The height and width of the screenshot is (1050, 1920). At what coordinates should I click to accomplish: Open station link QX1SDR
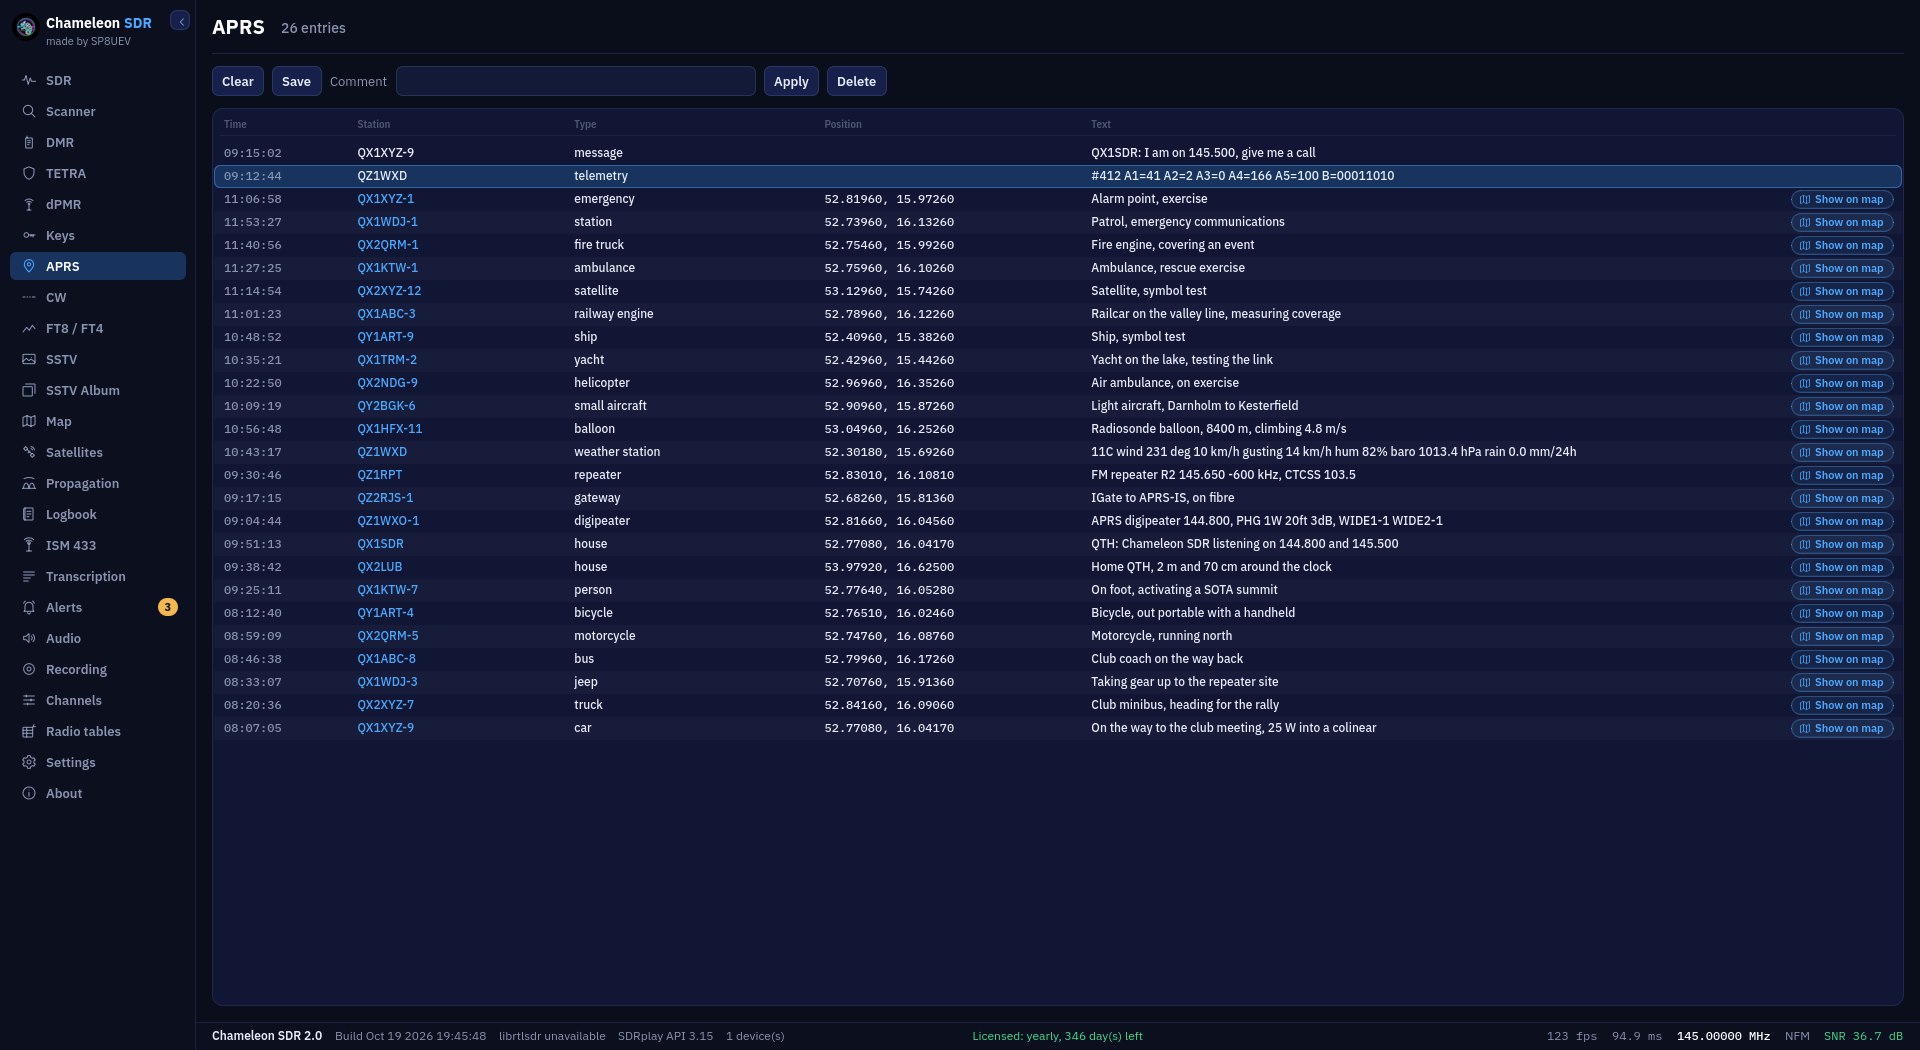381,544
